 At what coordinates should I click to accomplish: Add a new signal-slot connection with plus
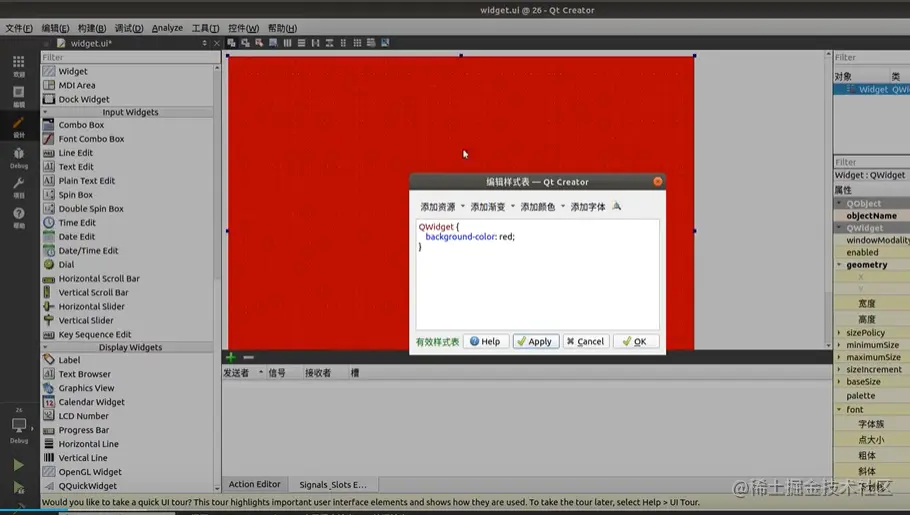pyautogui.click(x=231, y=357)
